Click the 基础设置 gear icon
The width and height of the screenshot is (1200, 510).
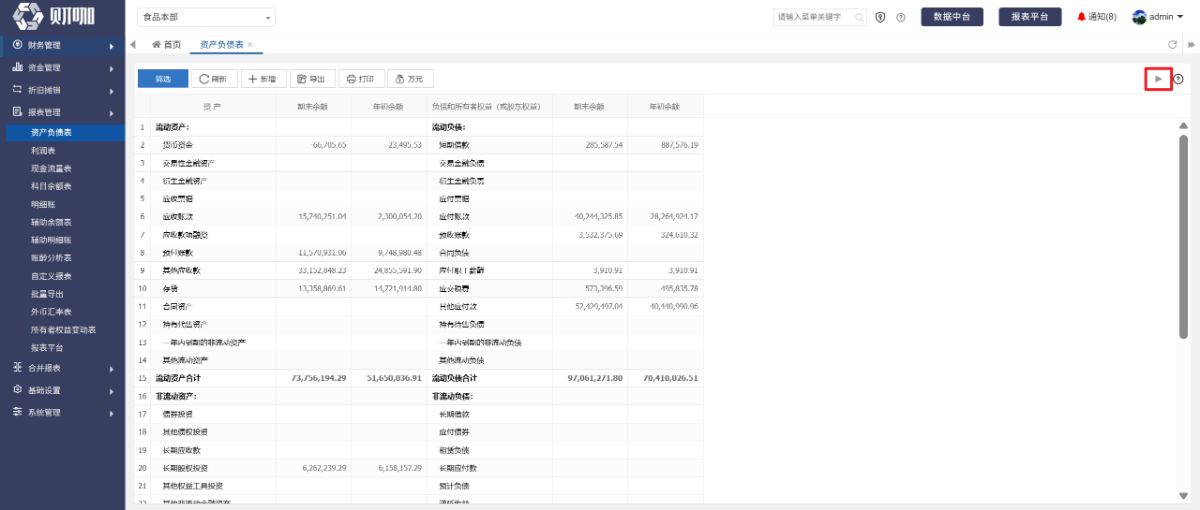click(17, 390)
